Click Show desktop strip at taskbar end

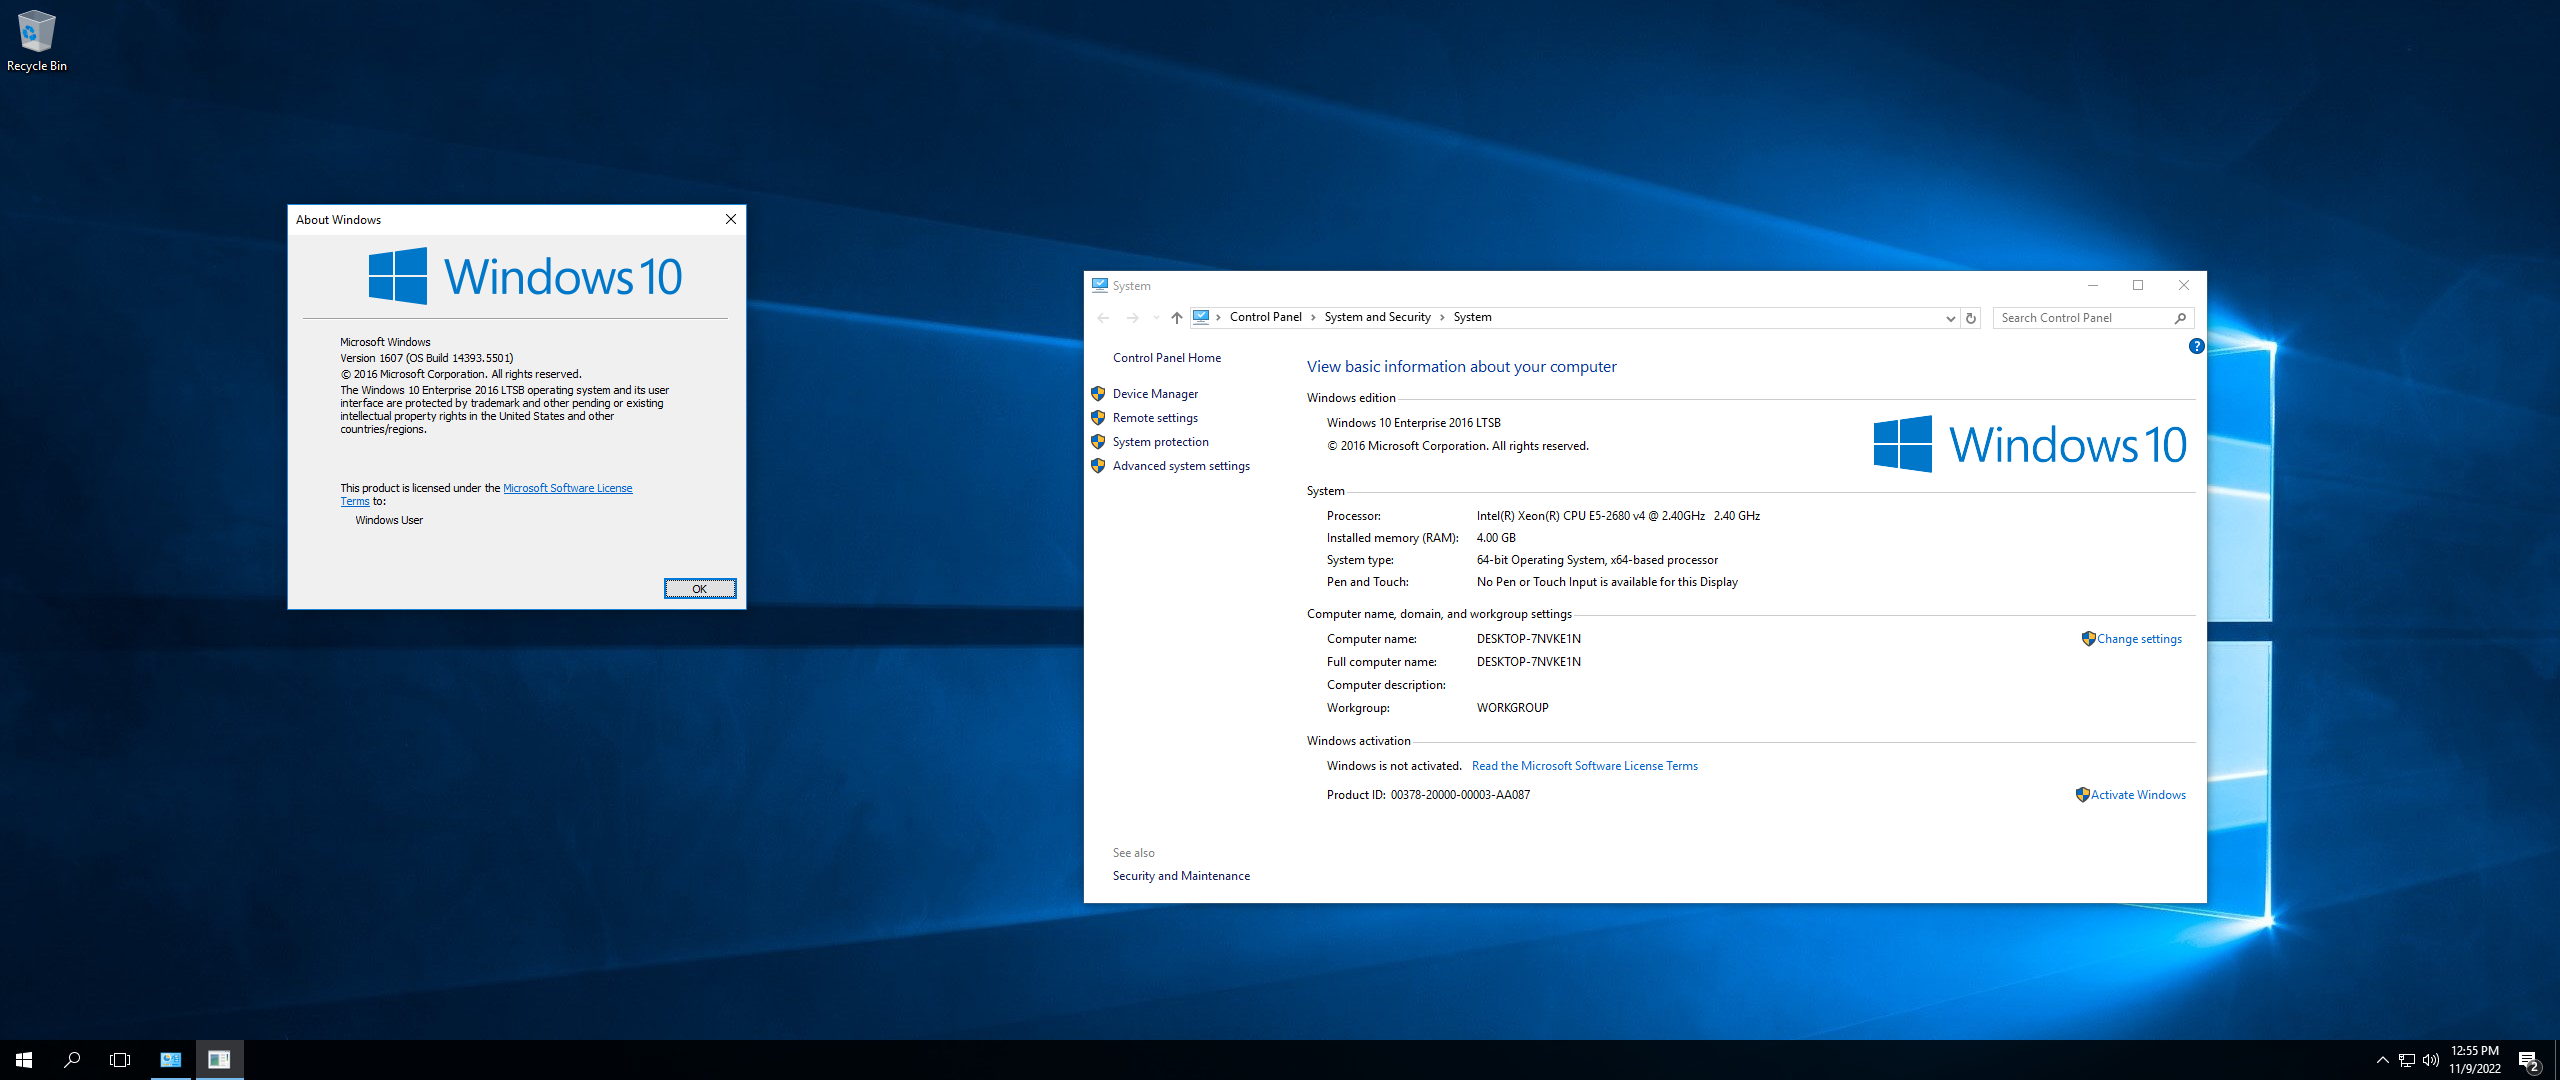click(2556, 1060)
